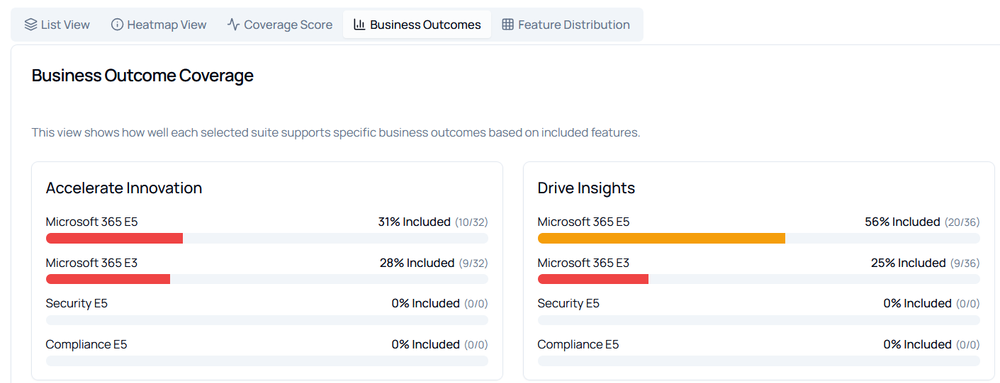This screenshot has width=1000, height=383.
Task: Click Compliance E5 label under Drive Insights
Action: pos(578,344)
